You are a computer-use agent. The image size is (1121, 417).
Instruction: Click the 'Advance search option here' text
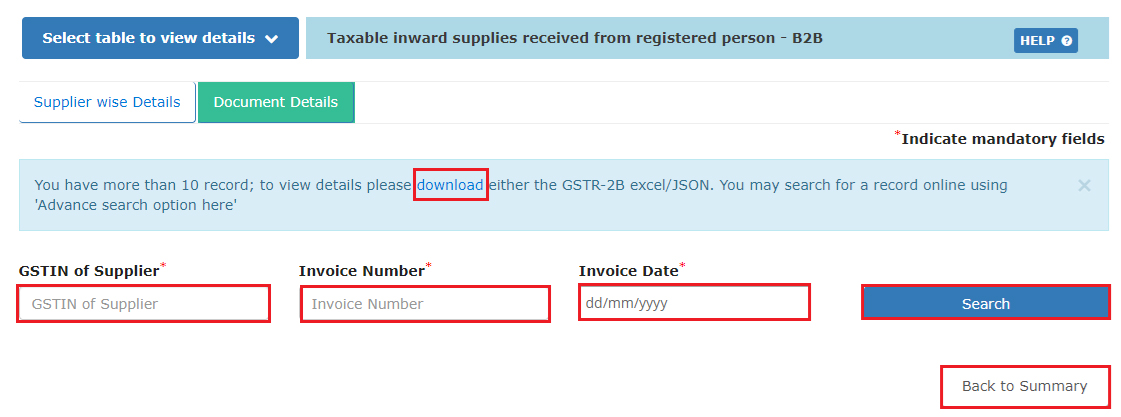[135, 205]
